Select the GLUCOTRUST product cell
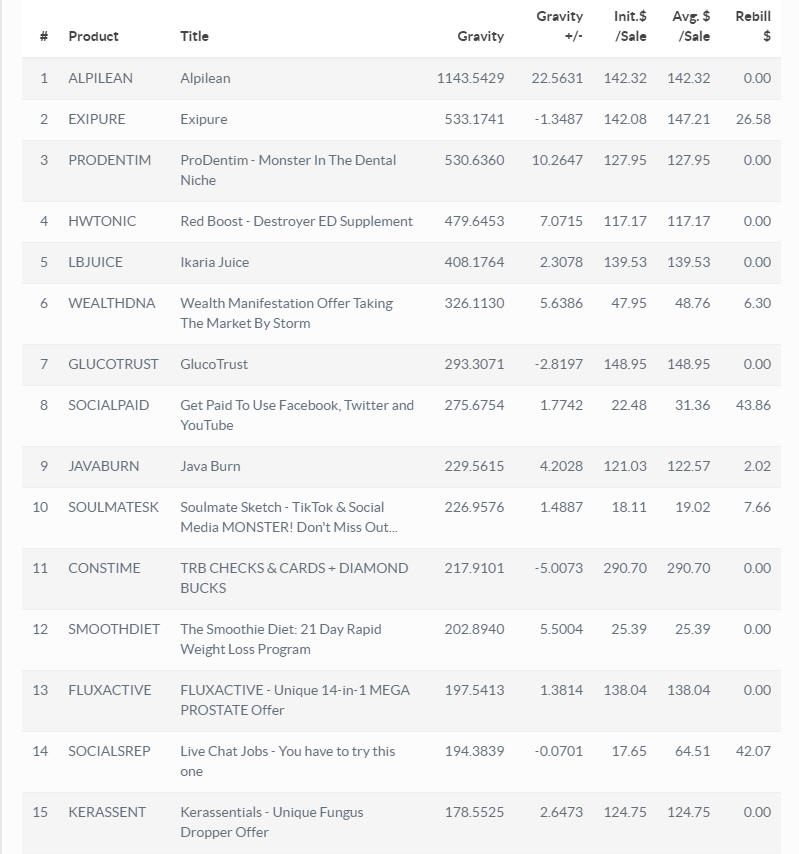This screenshot has height=854, width=799. tap(113, 364)
